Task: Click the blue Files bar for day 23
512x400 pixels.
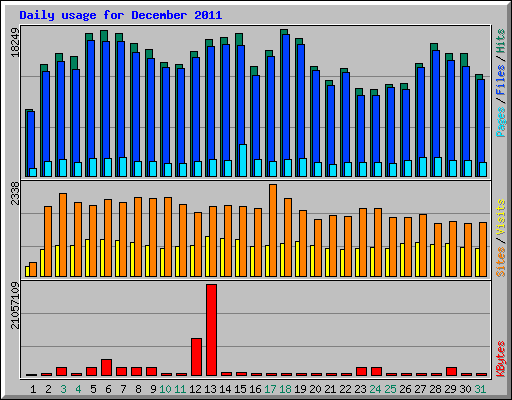Action: tap(361, 129)
